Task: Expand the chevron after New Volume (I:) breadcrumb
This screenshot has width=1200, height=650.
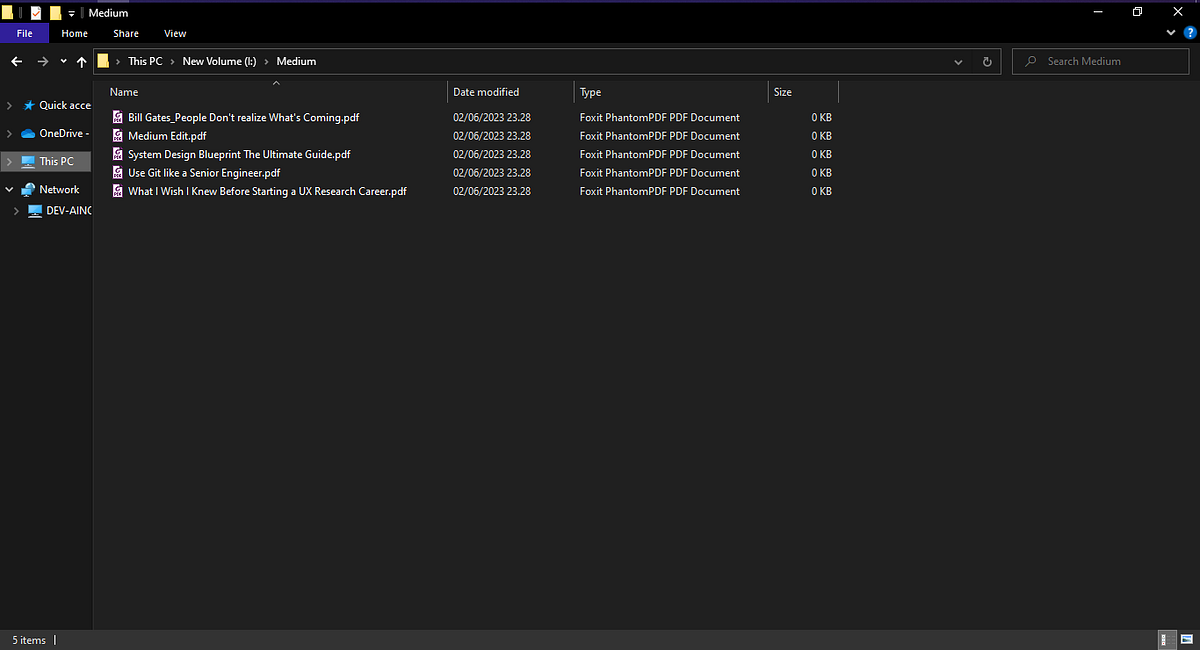Action: click(267, 61)
